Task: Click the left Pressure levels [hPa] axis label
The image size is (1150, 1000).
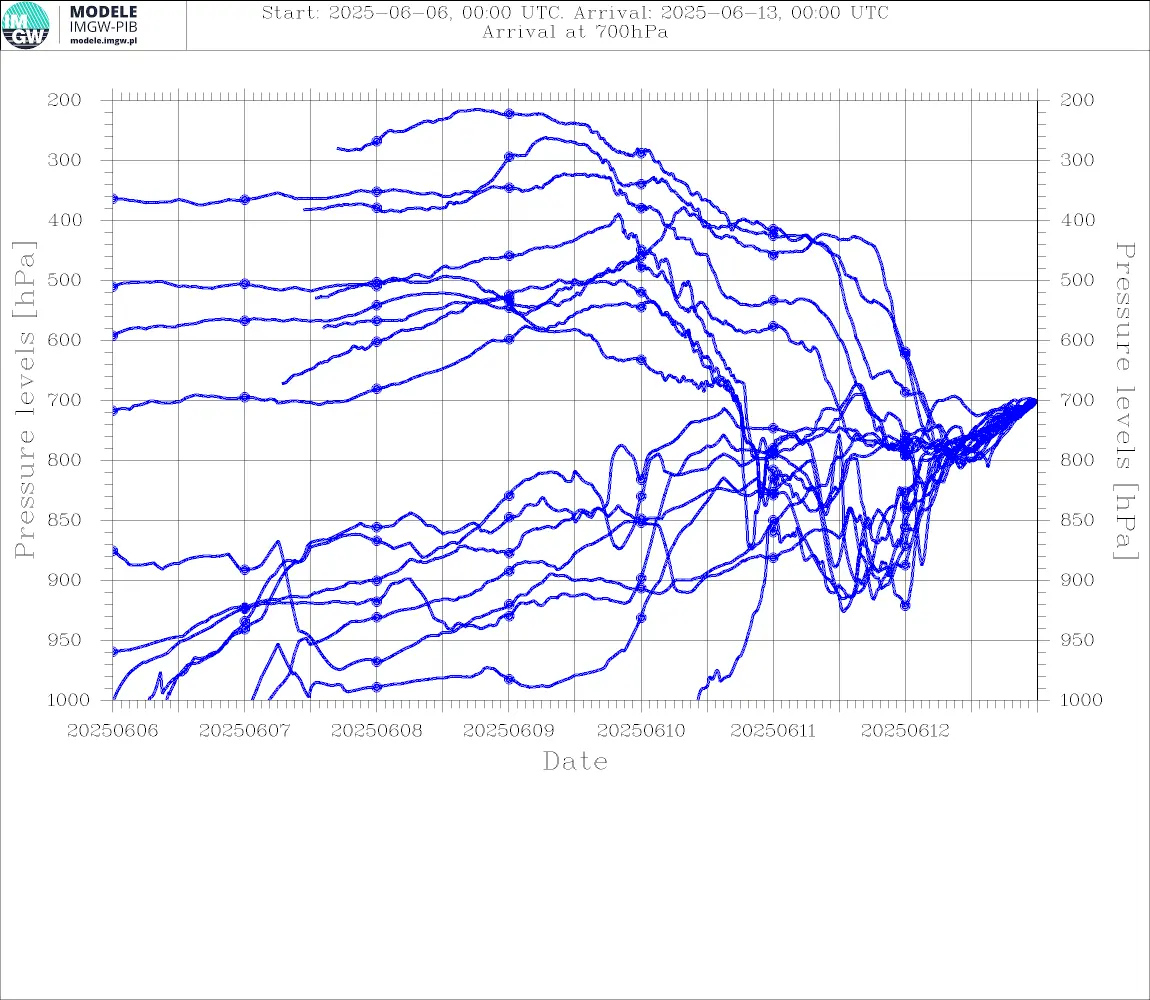Action: click(x=24, y=400)
